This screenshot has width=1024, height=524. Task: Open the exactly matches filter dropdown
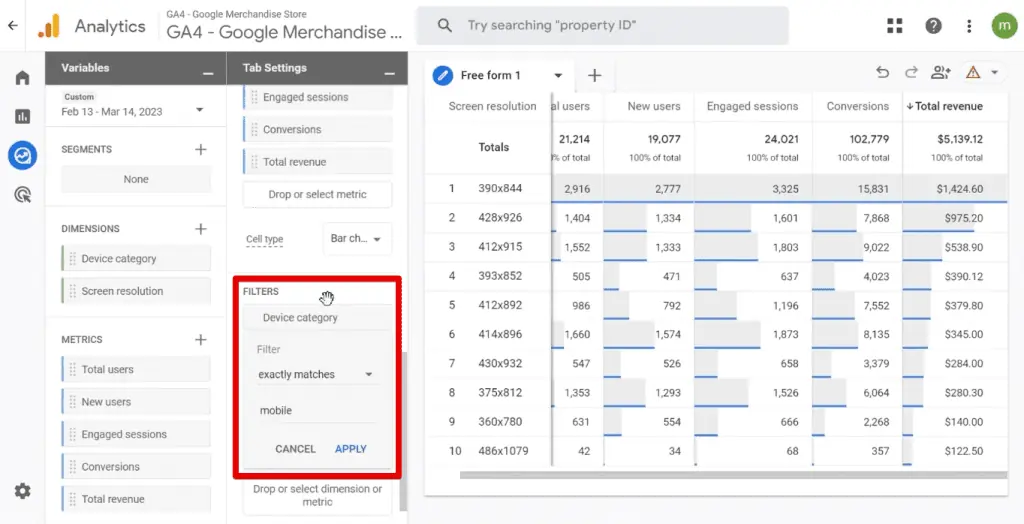pyautogui.click(x=314, y=374)
